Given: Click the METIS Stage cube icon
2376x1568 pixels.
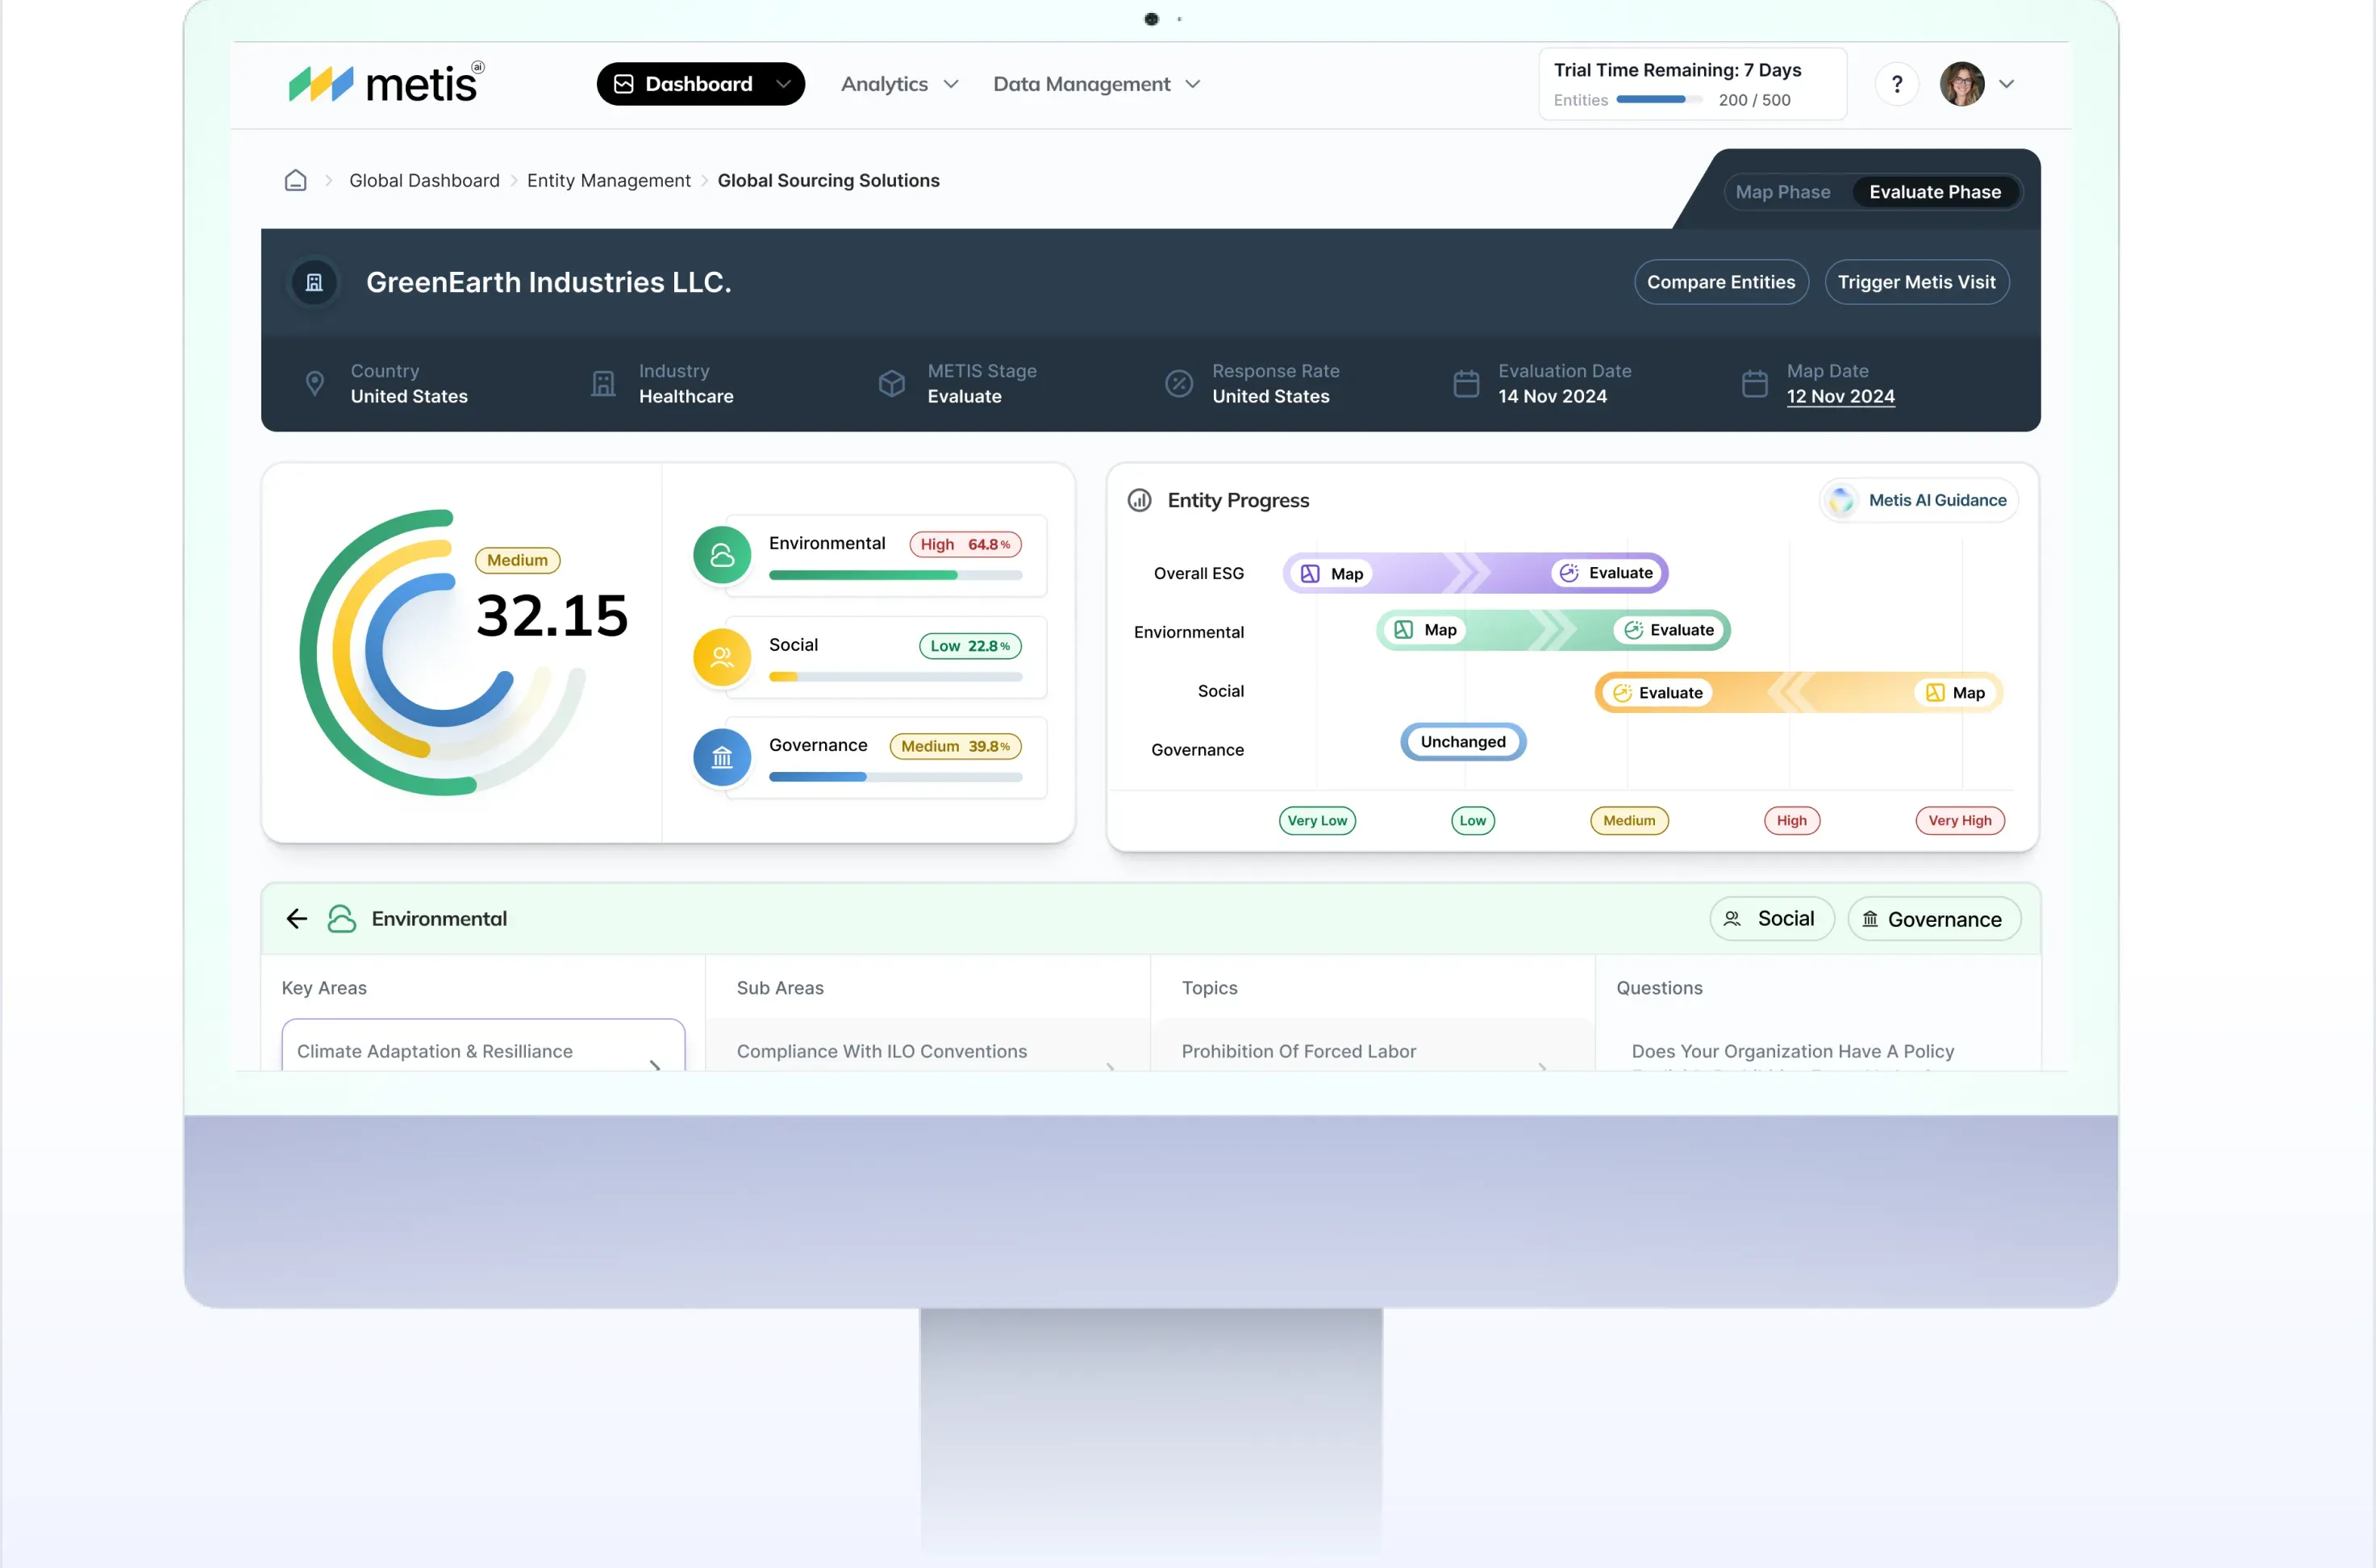Looking at the screenshot, I should tap(891, 383).
